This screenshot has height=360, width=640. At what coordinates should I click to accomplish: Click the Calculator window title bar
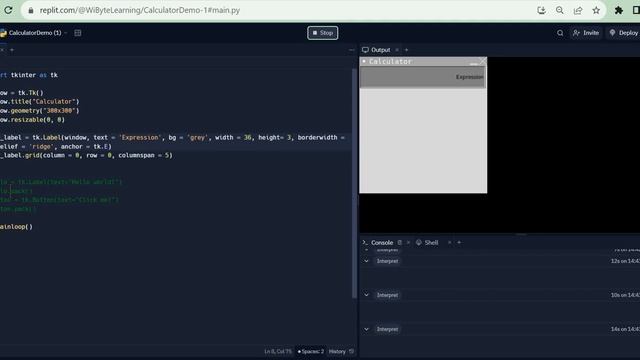tap(423, 62)
